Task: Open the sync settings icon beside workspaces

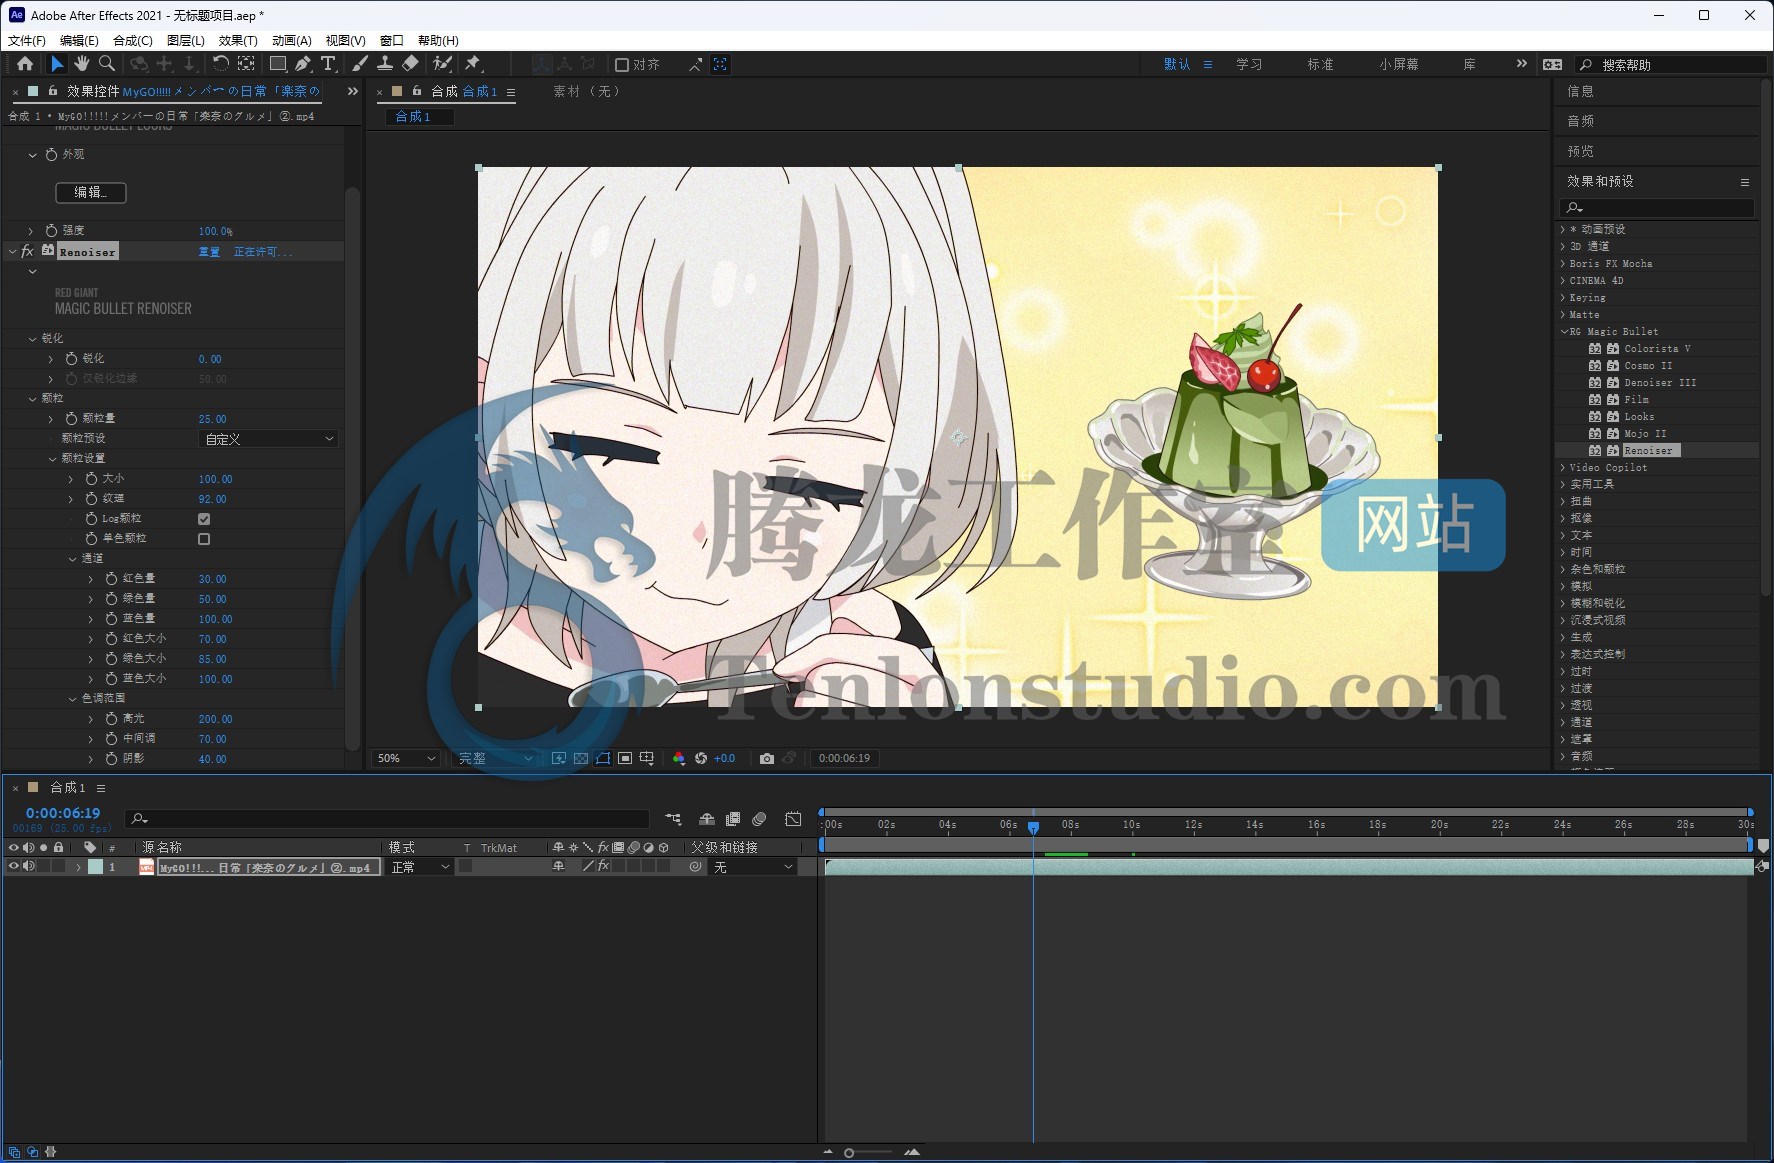Action: pos(1552,64)
